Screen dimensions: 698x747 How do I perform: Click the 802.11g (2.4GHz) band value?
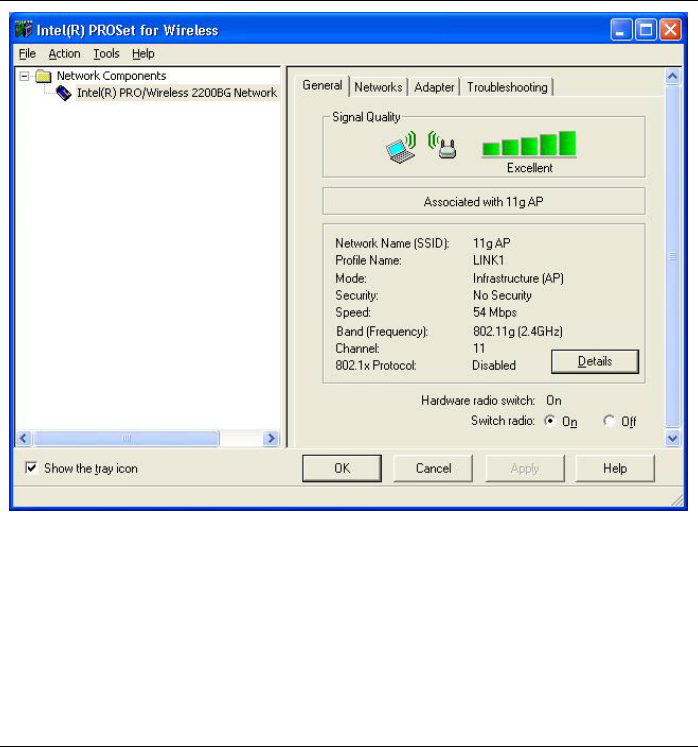tap(517, 331)
